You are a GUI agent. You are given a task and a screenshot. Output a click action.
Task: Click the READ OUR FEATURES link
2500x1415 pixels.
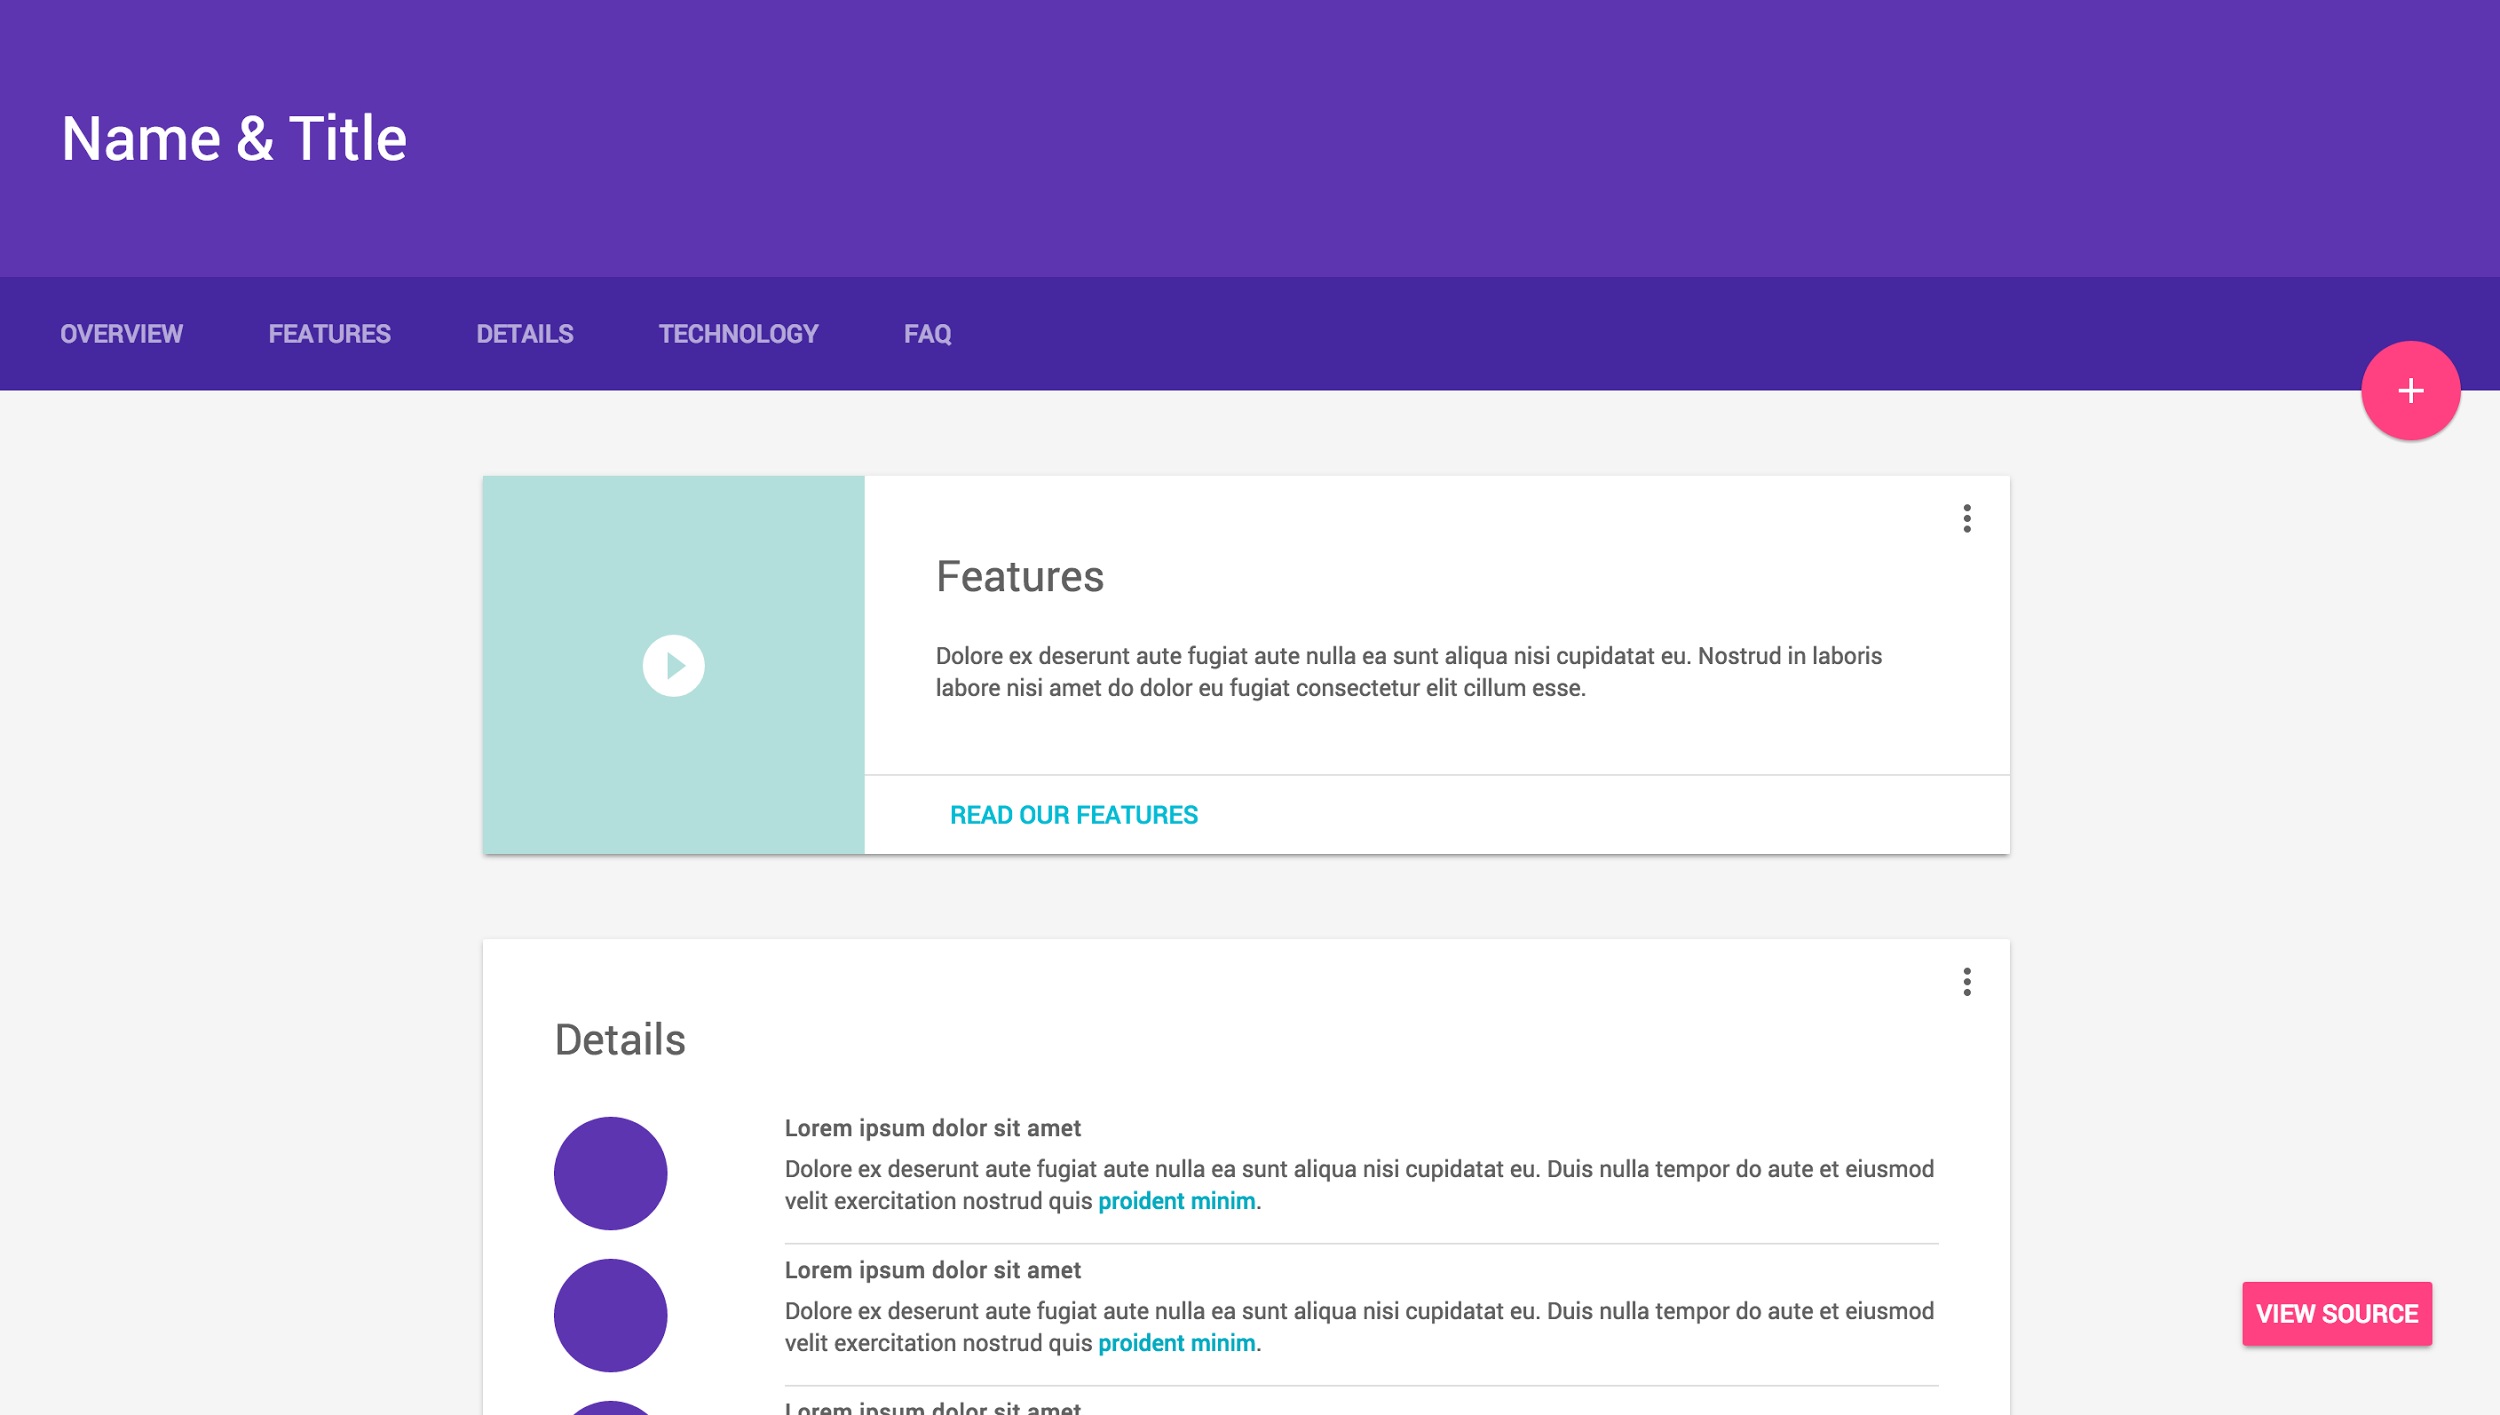(x=1073, y=814)
